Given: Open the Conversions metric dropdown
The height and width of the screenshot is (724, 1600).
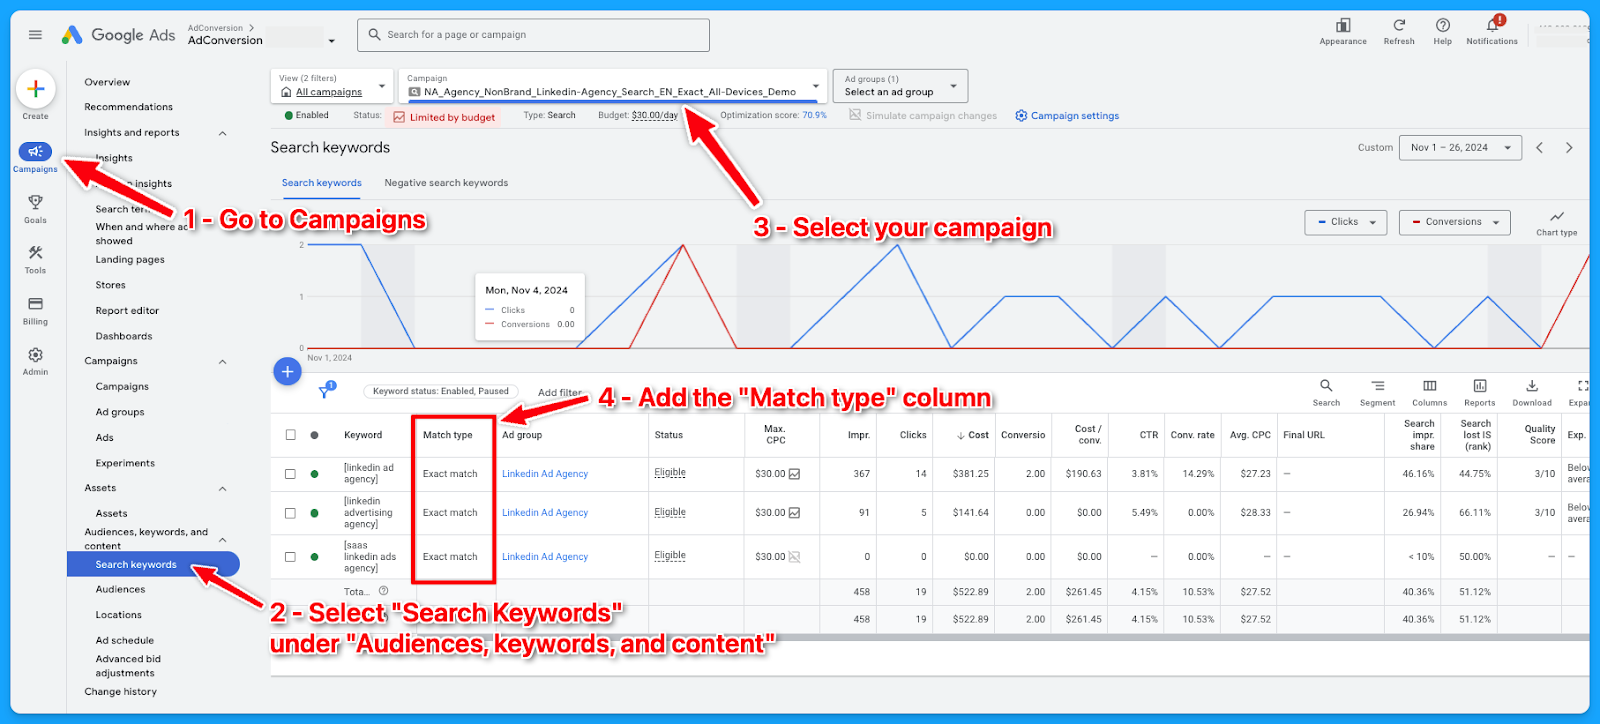Looking at the screenshot, I should point(1454,222).
